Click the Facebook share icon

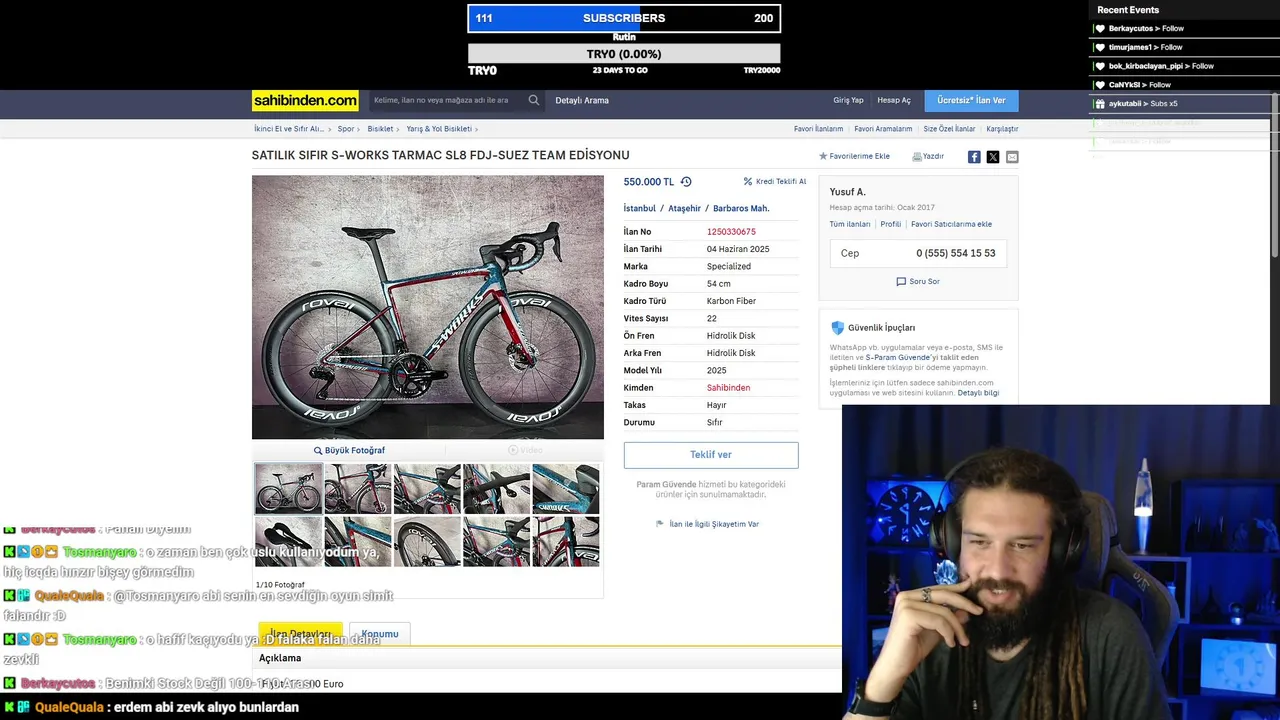pos(974,157)
